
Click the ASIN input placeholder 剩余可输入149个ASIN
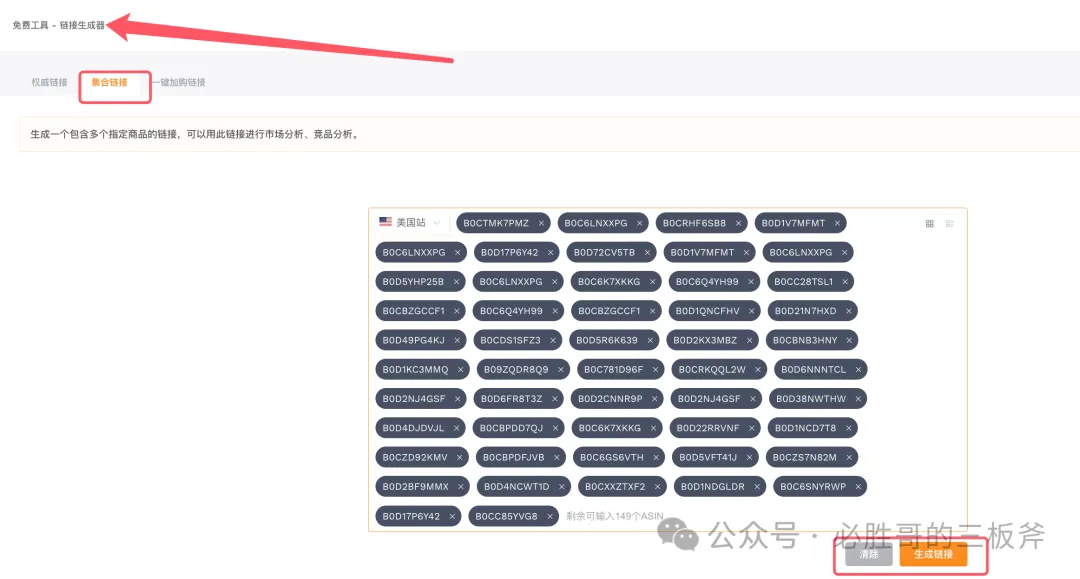point(614,516)
